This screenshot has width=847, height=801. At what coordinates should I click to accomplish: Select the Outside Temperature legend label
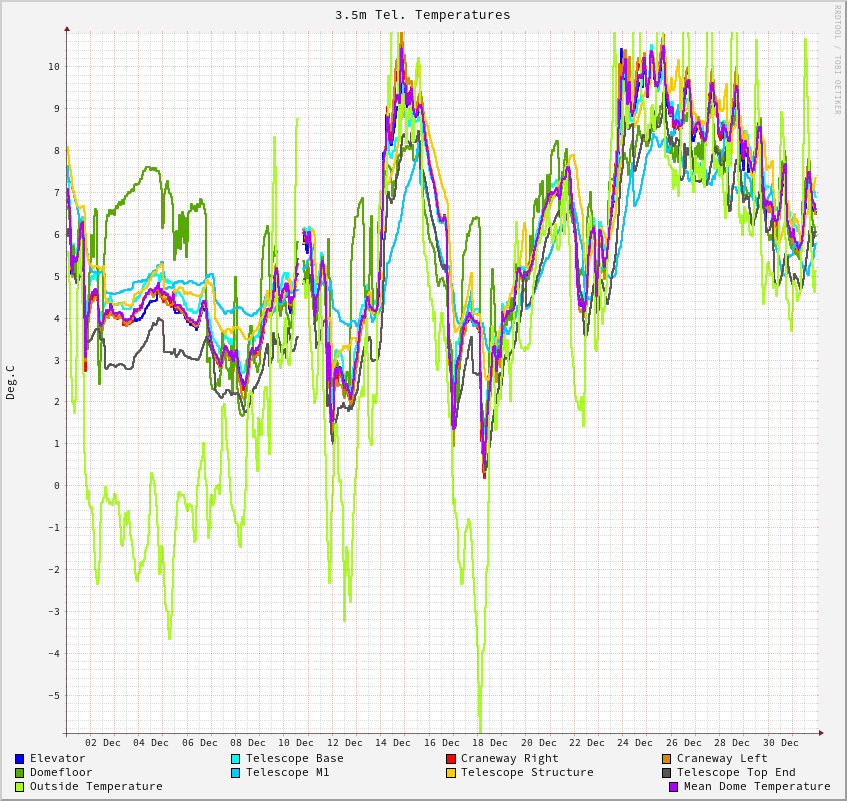pyautogui.click(x=96, y=786)
